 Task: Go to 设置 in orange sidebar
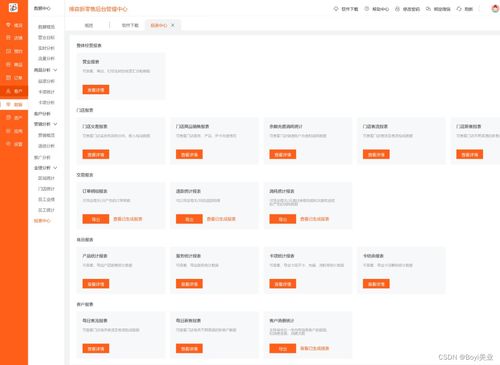[14, 144]
